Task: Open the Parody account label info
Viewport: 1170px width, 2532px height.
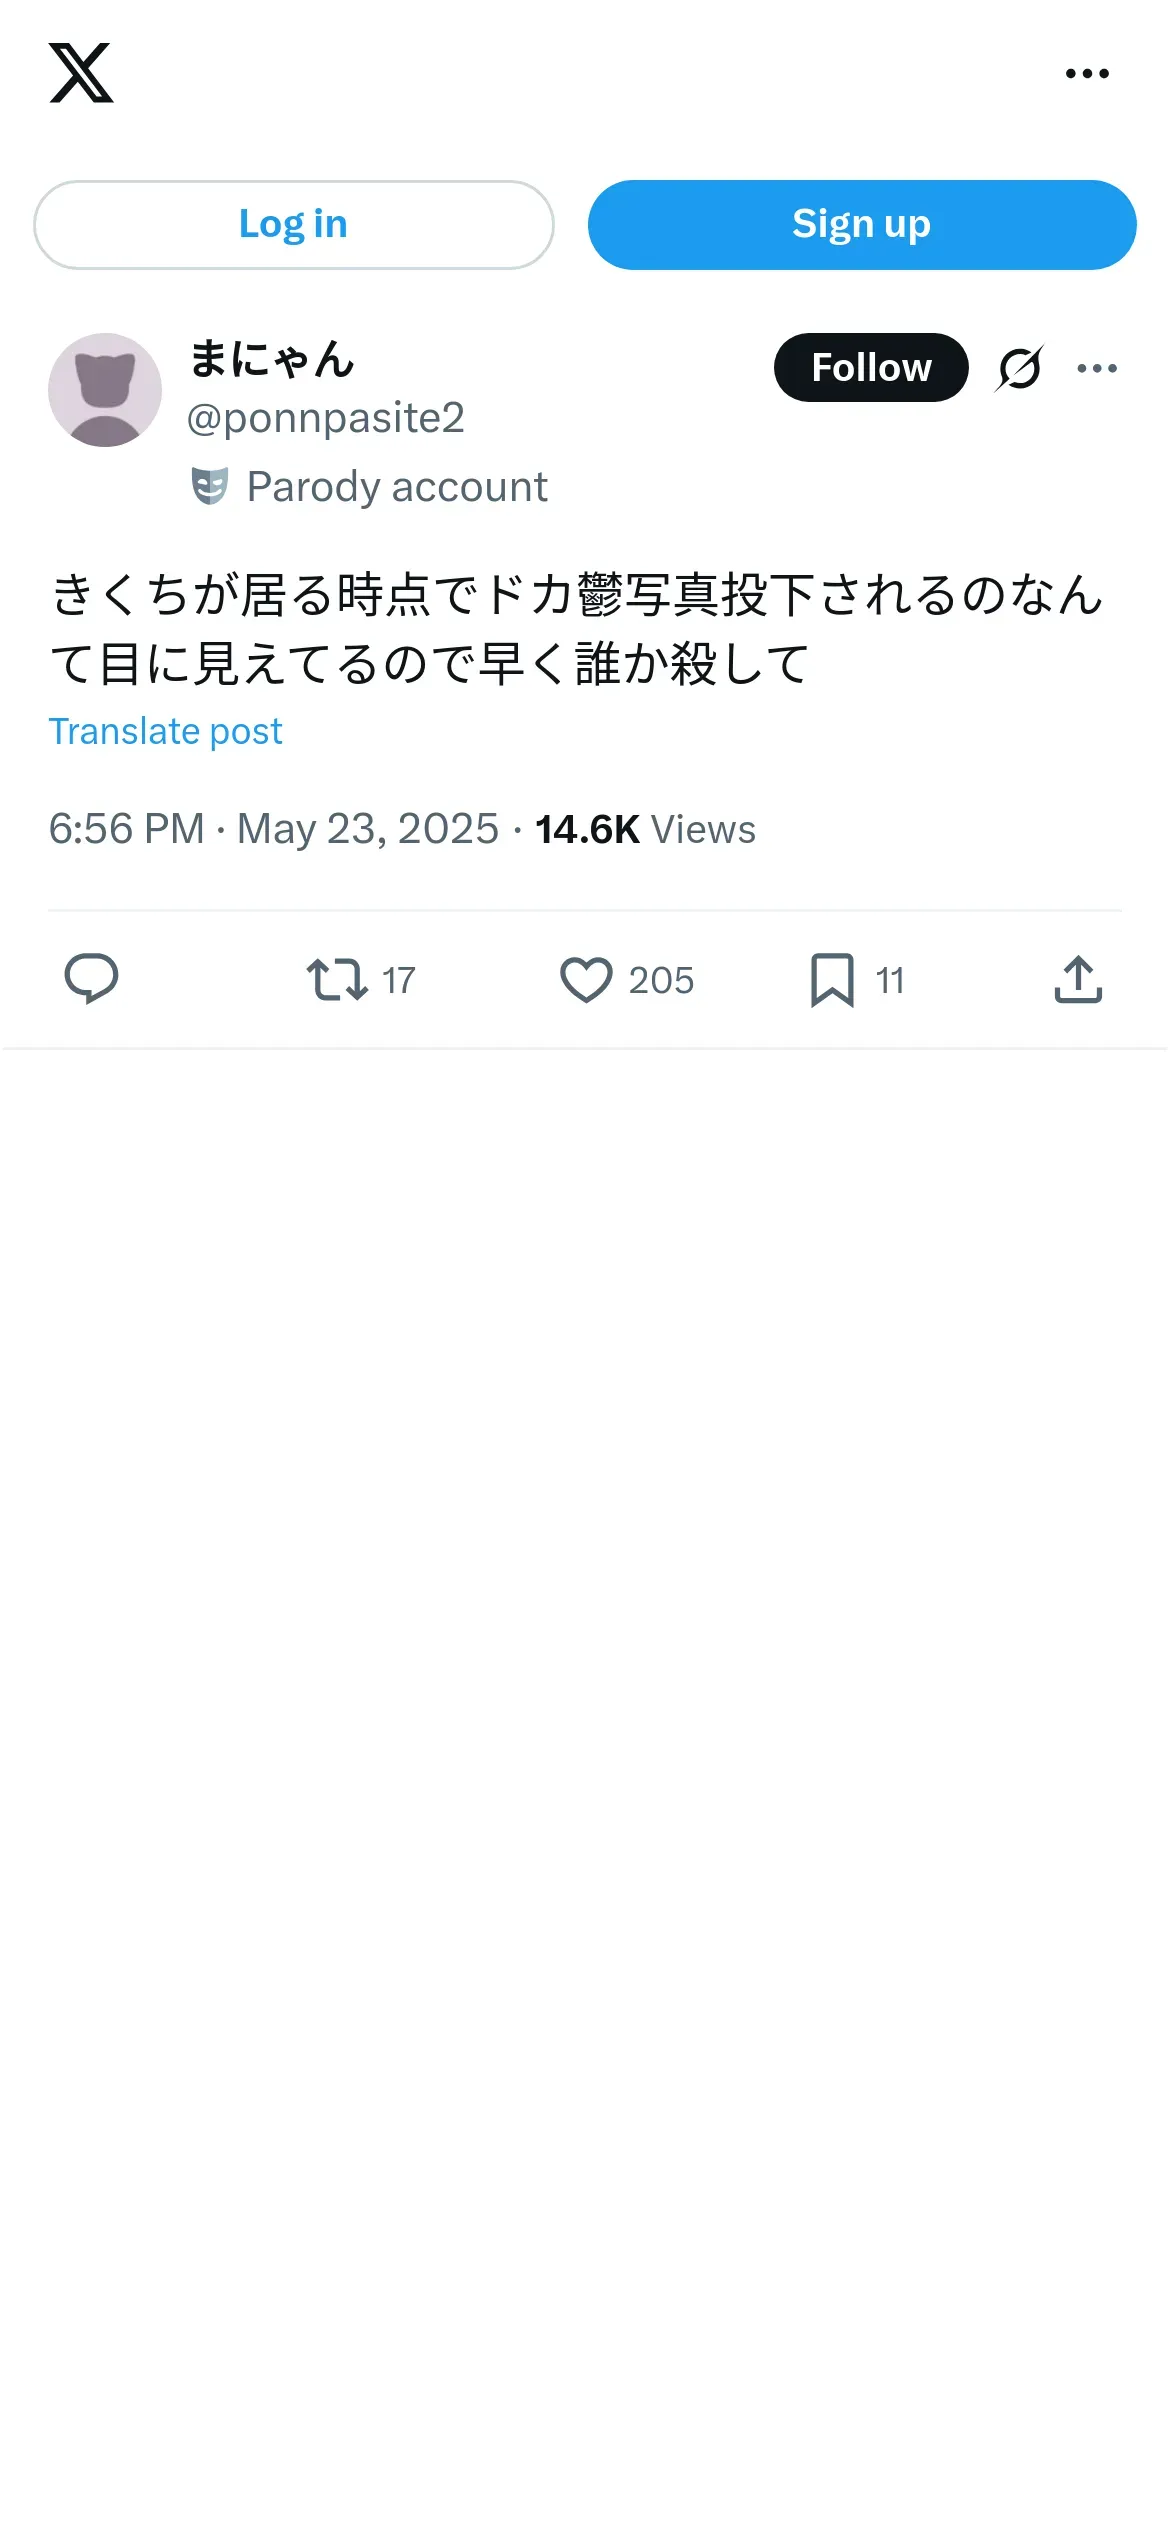Action: [x=397, y=487]
